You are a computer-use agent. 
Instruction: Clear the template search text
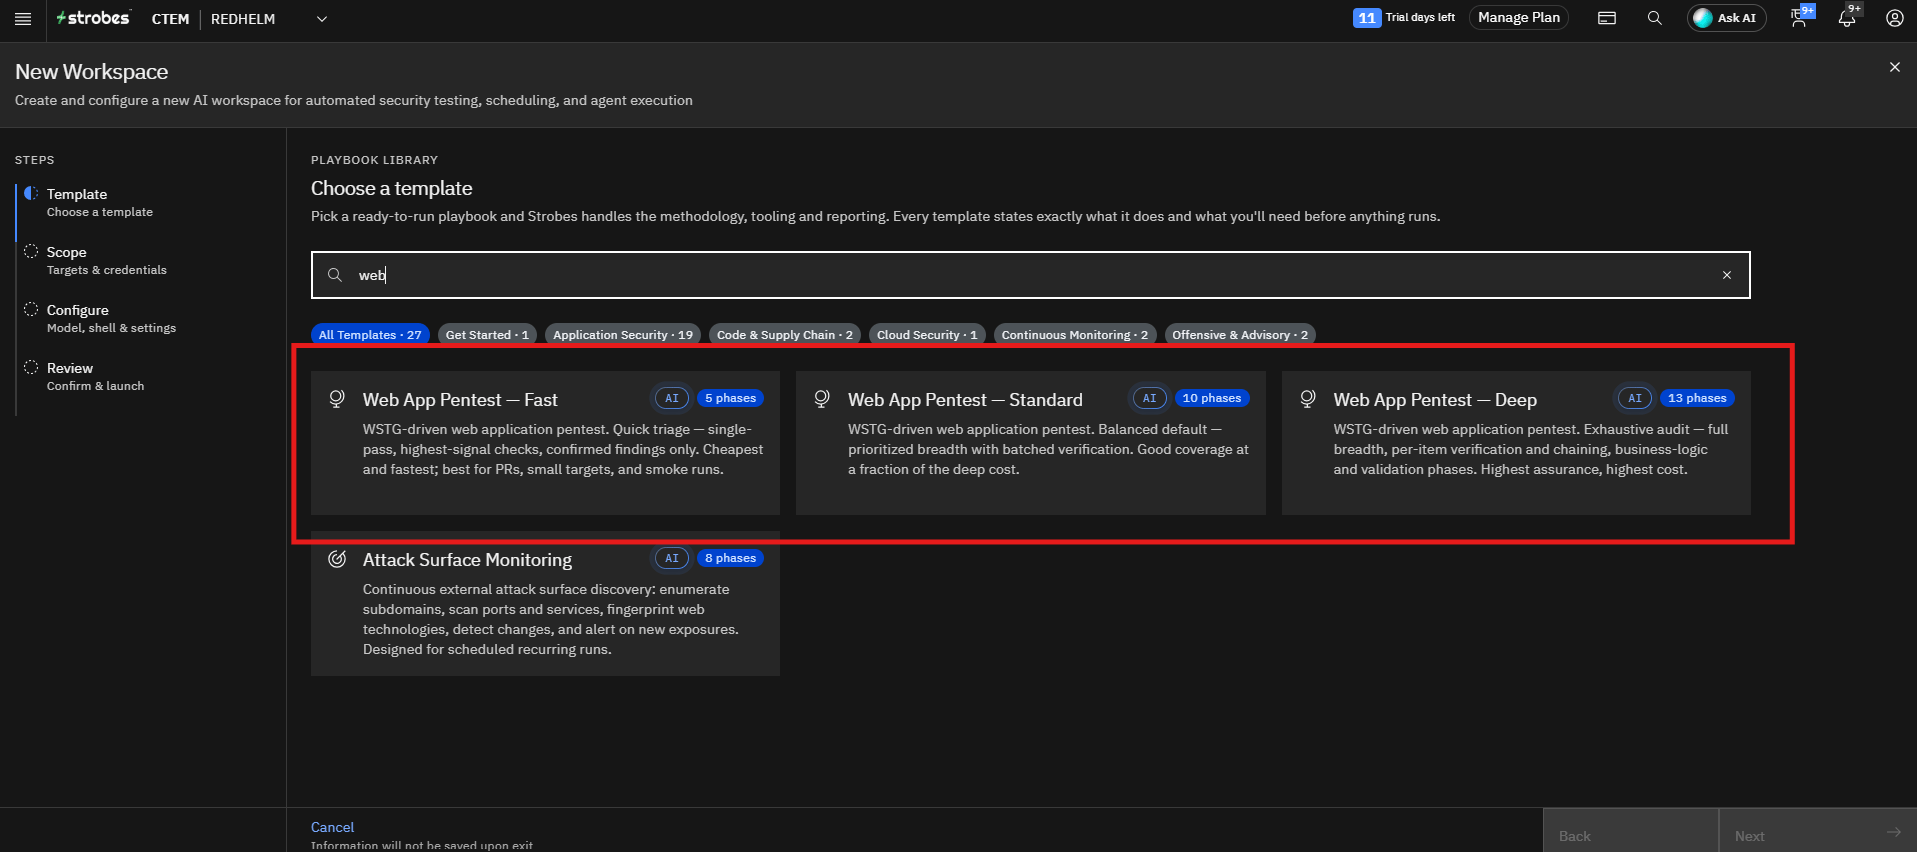click(1727, 275)
